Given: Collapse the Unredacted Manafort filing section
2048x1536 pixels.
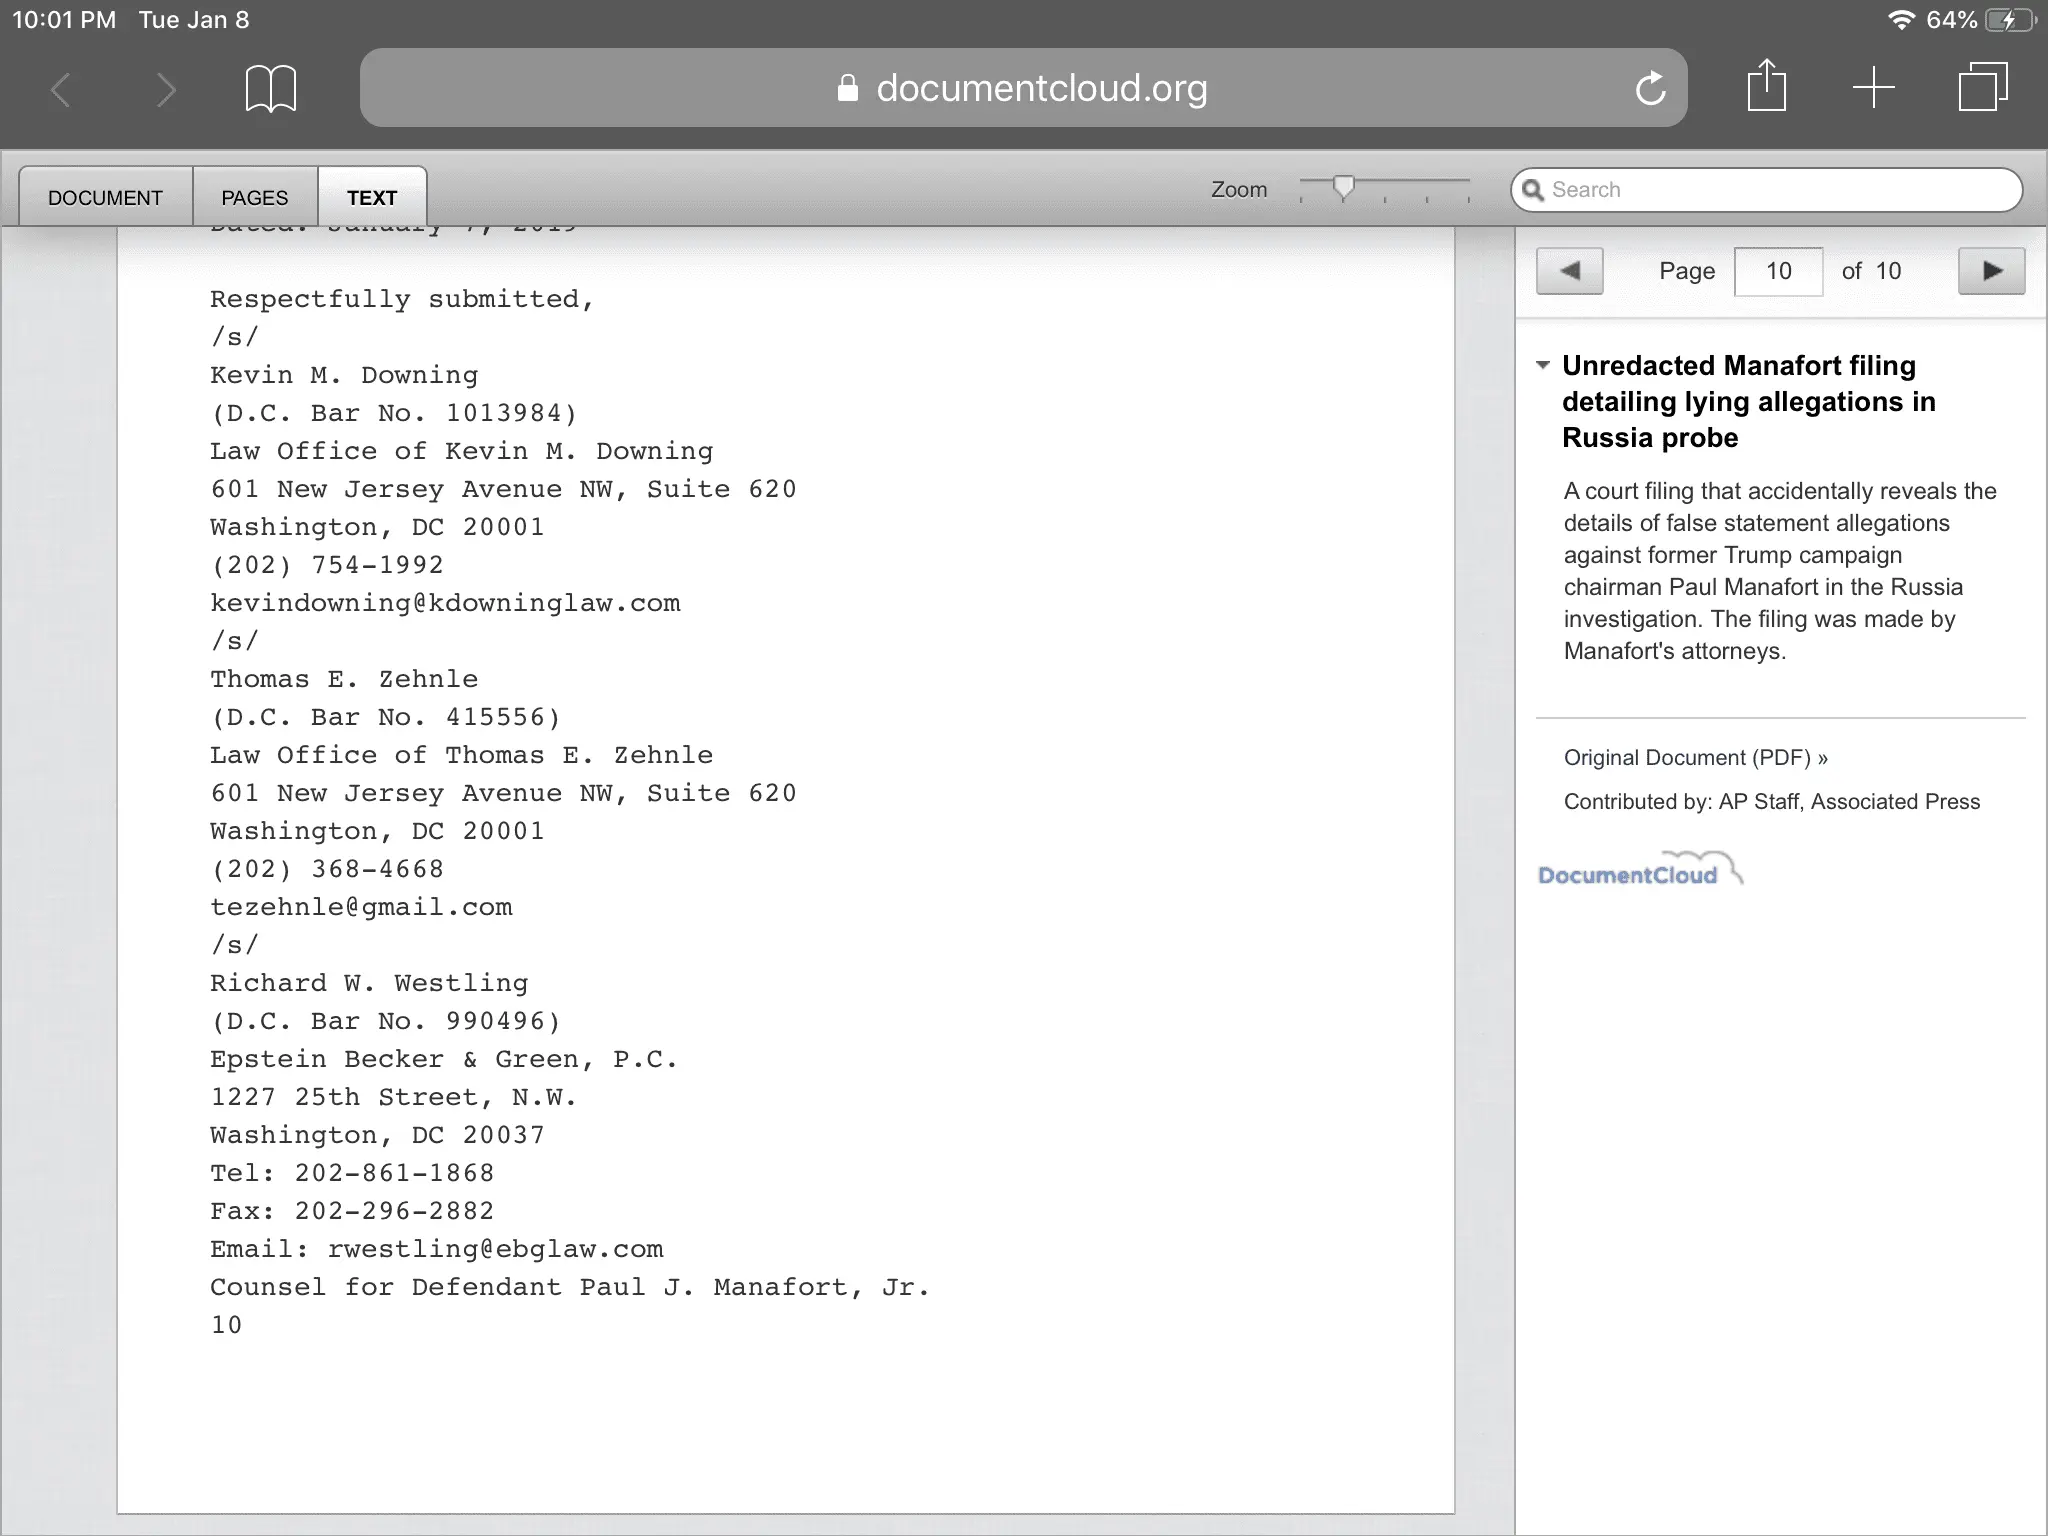Looking at the screenshot, I should click(1543, 366).
